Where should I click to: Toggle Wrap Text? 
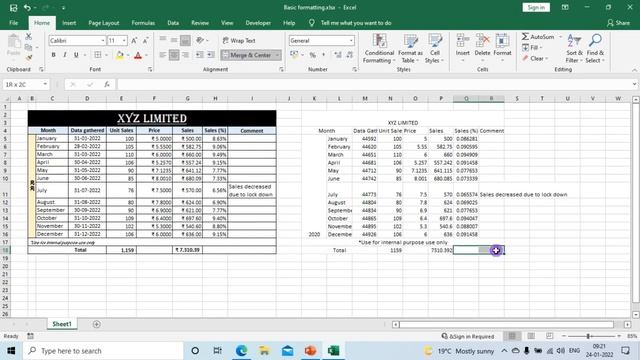239,40
